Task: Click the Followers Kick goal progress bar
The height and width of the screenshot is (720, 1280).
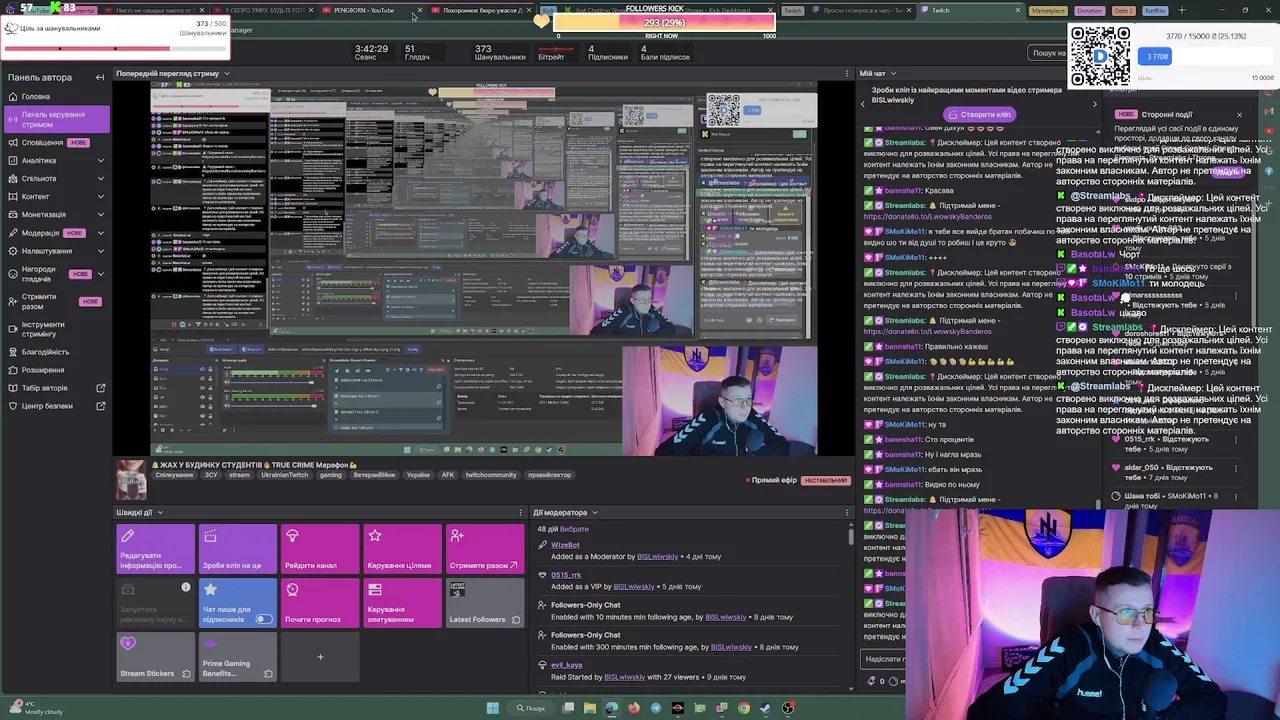Action: [664, 22]
